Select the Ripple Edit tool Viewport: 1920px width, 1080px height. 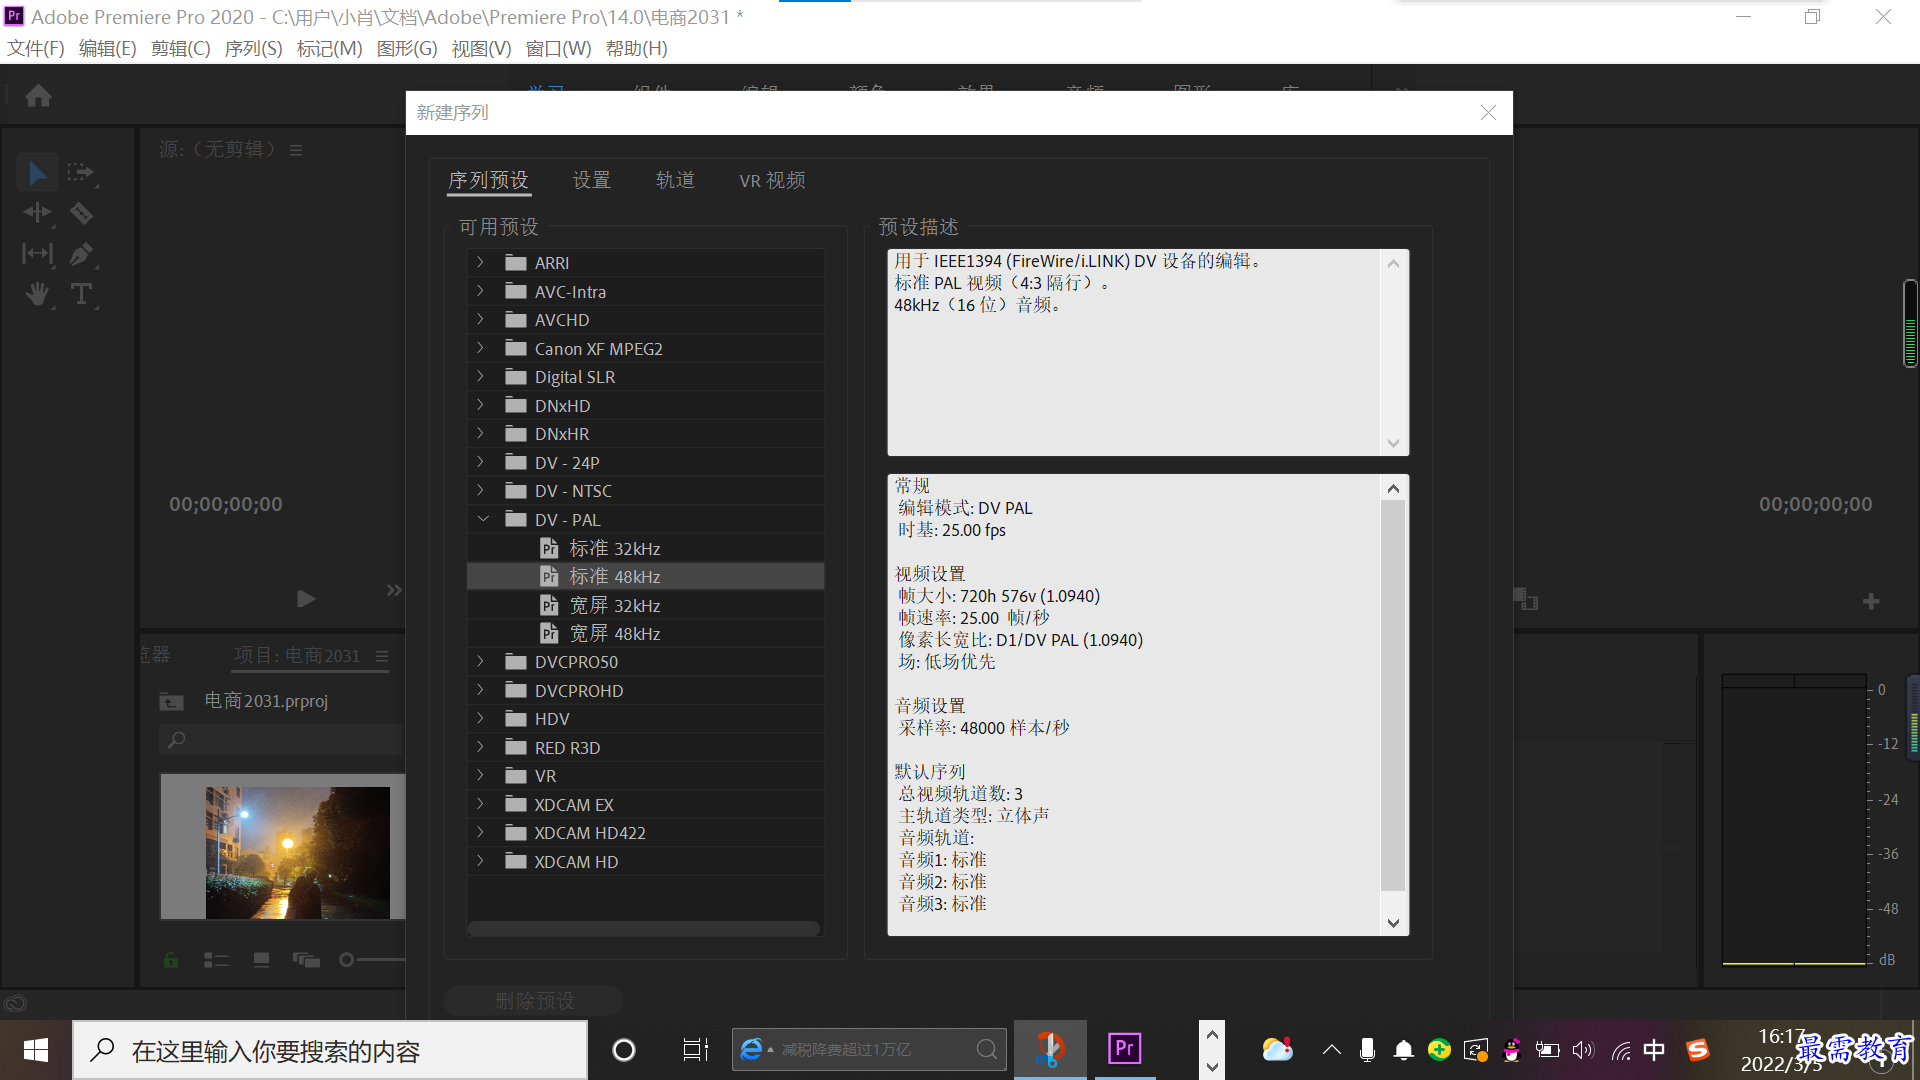tap(37, 213)
